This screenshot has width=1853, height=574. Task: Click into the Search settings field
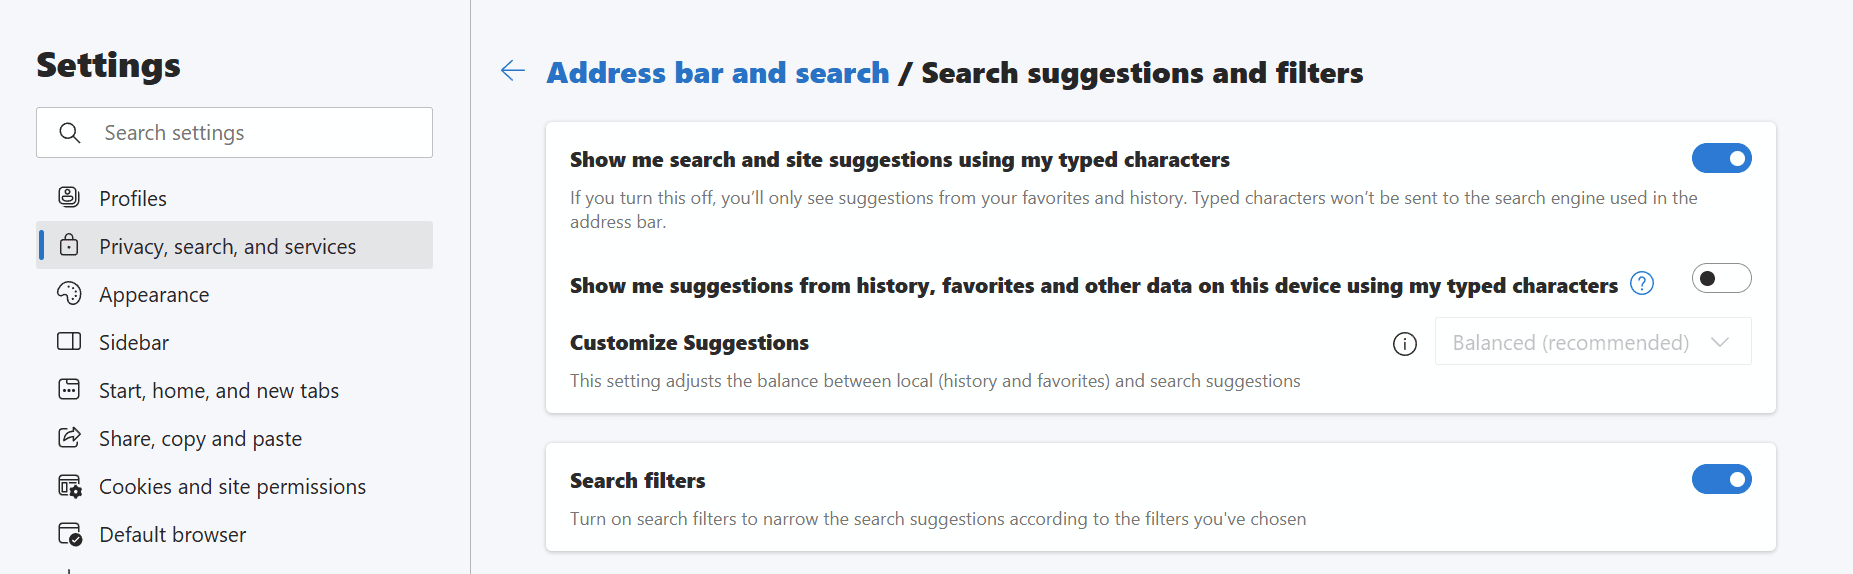(x=235, y=132)
